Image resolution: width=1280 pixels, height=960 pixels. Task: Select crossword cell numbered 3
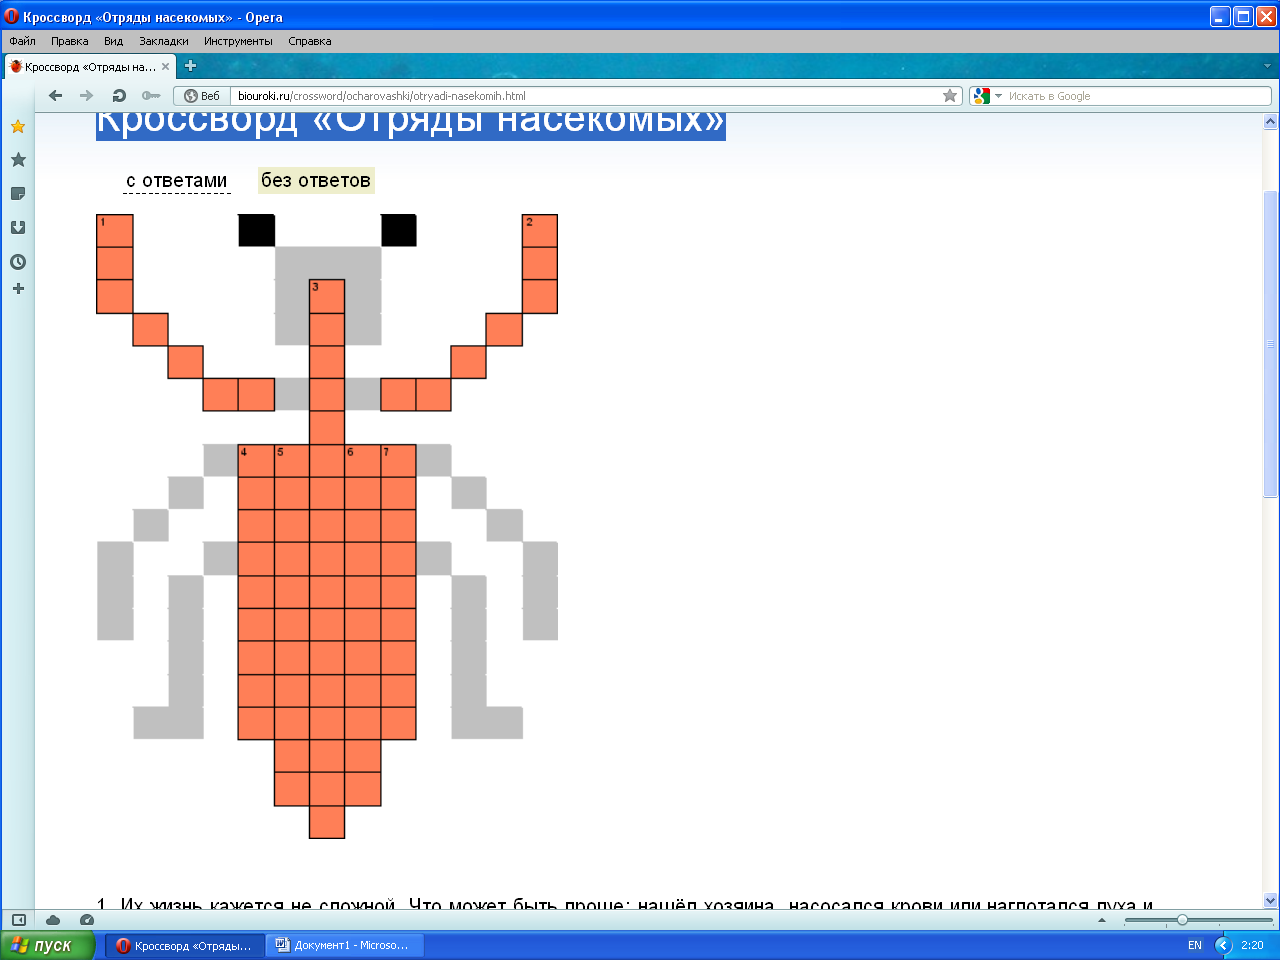tap(327, 297)
